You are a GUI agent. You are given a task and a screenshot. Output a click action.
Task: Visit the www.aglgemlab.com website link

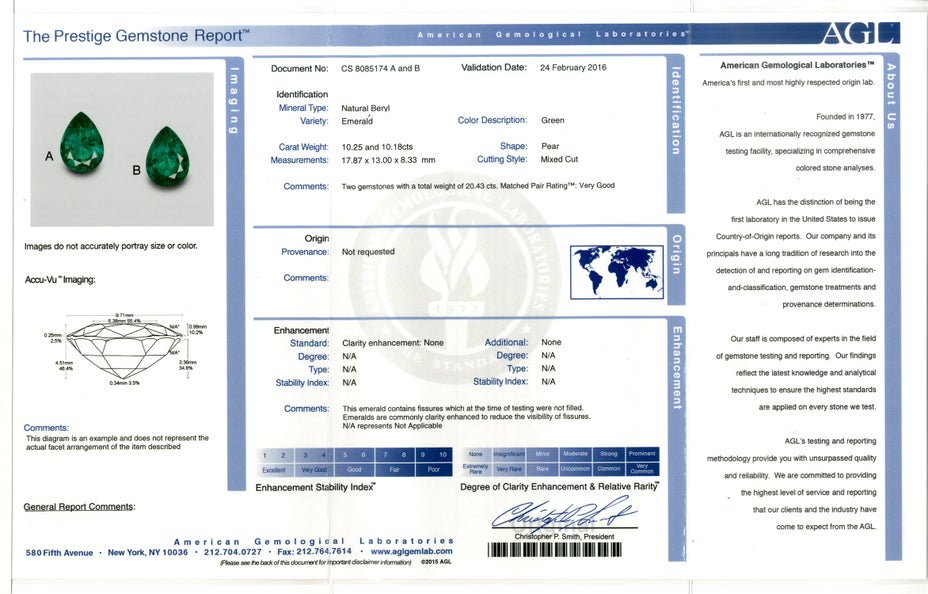pos(411,551)
